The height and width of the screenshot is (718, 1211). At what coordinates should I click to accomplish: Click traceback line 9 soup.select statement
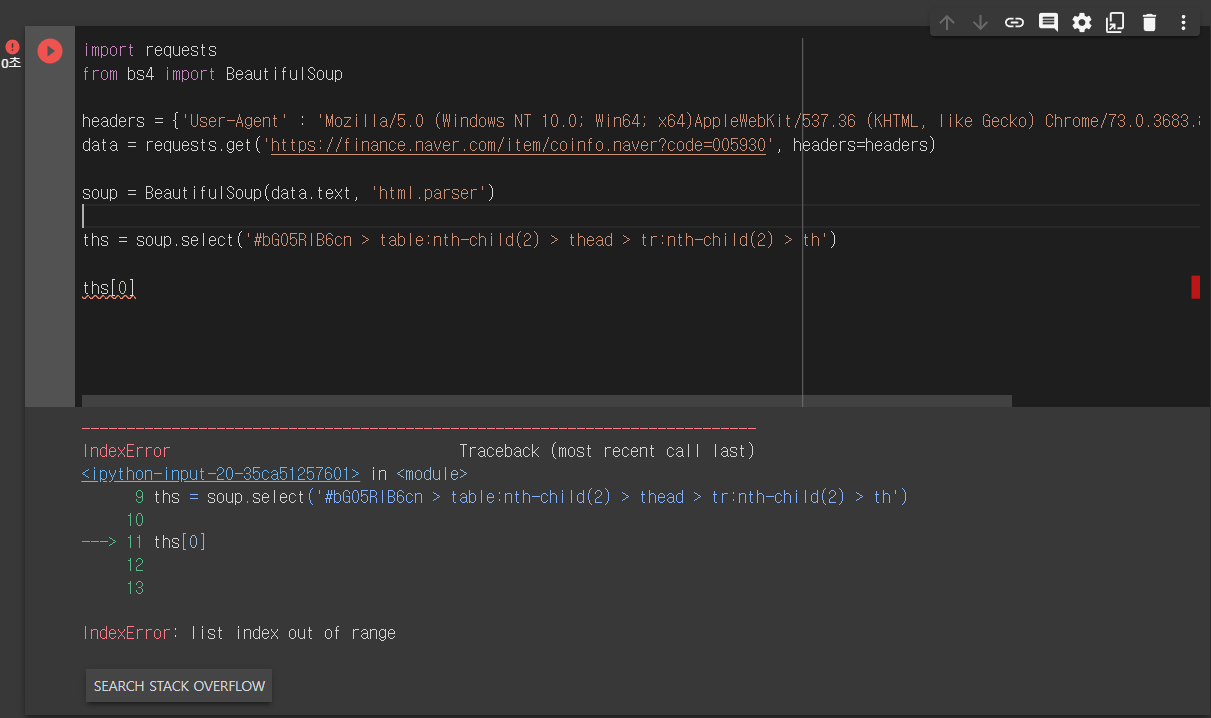click(x=530, y=497)
